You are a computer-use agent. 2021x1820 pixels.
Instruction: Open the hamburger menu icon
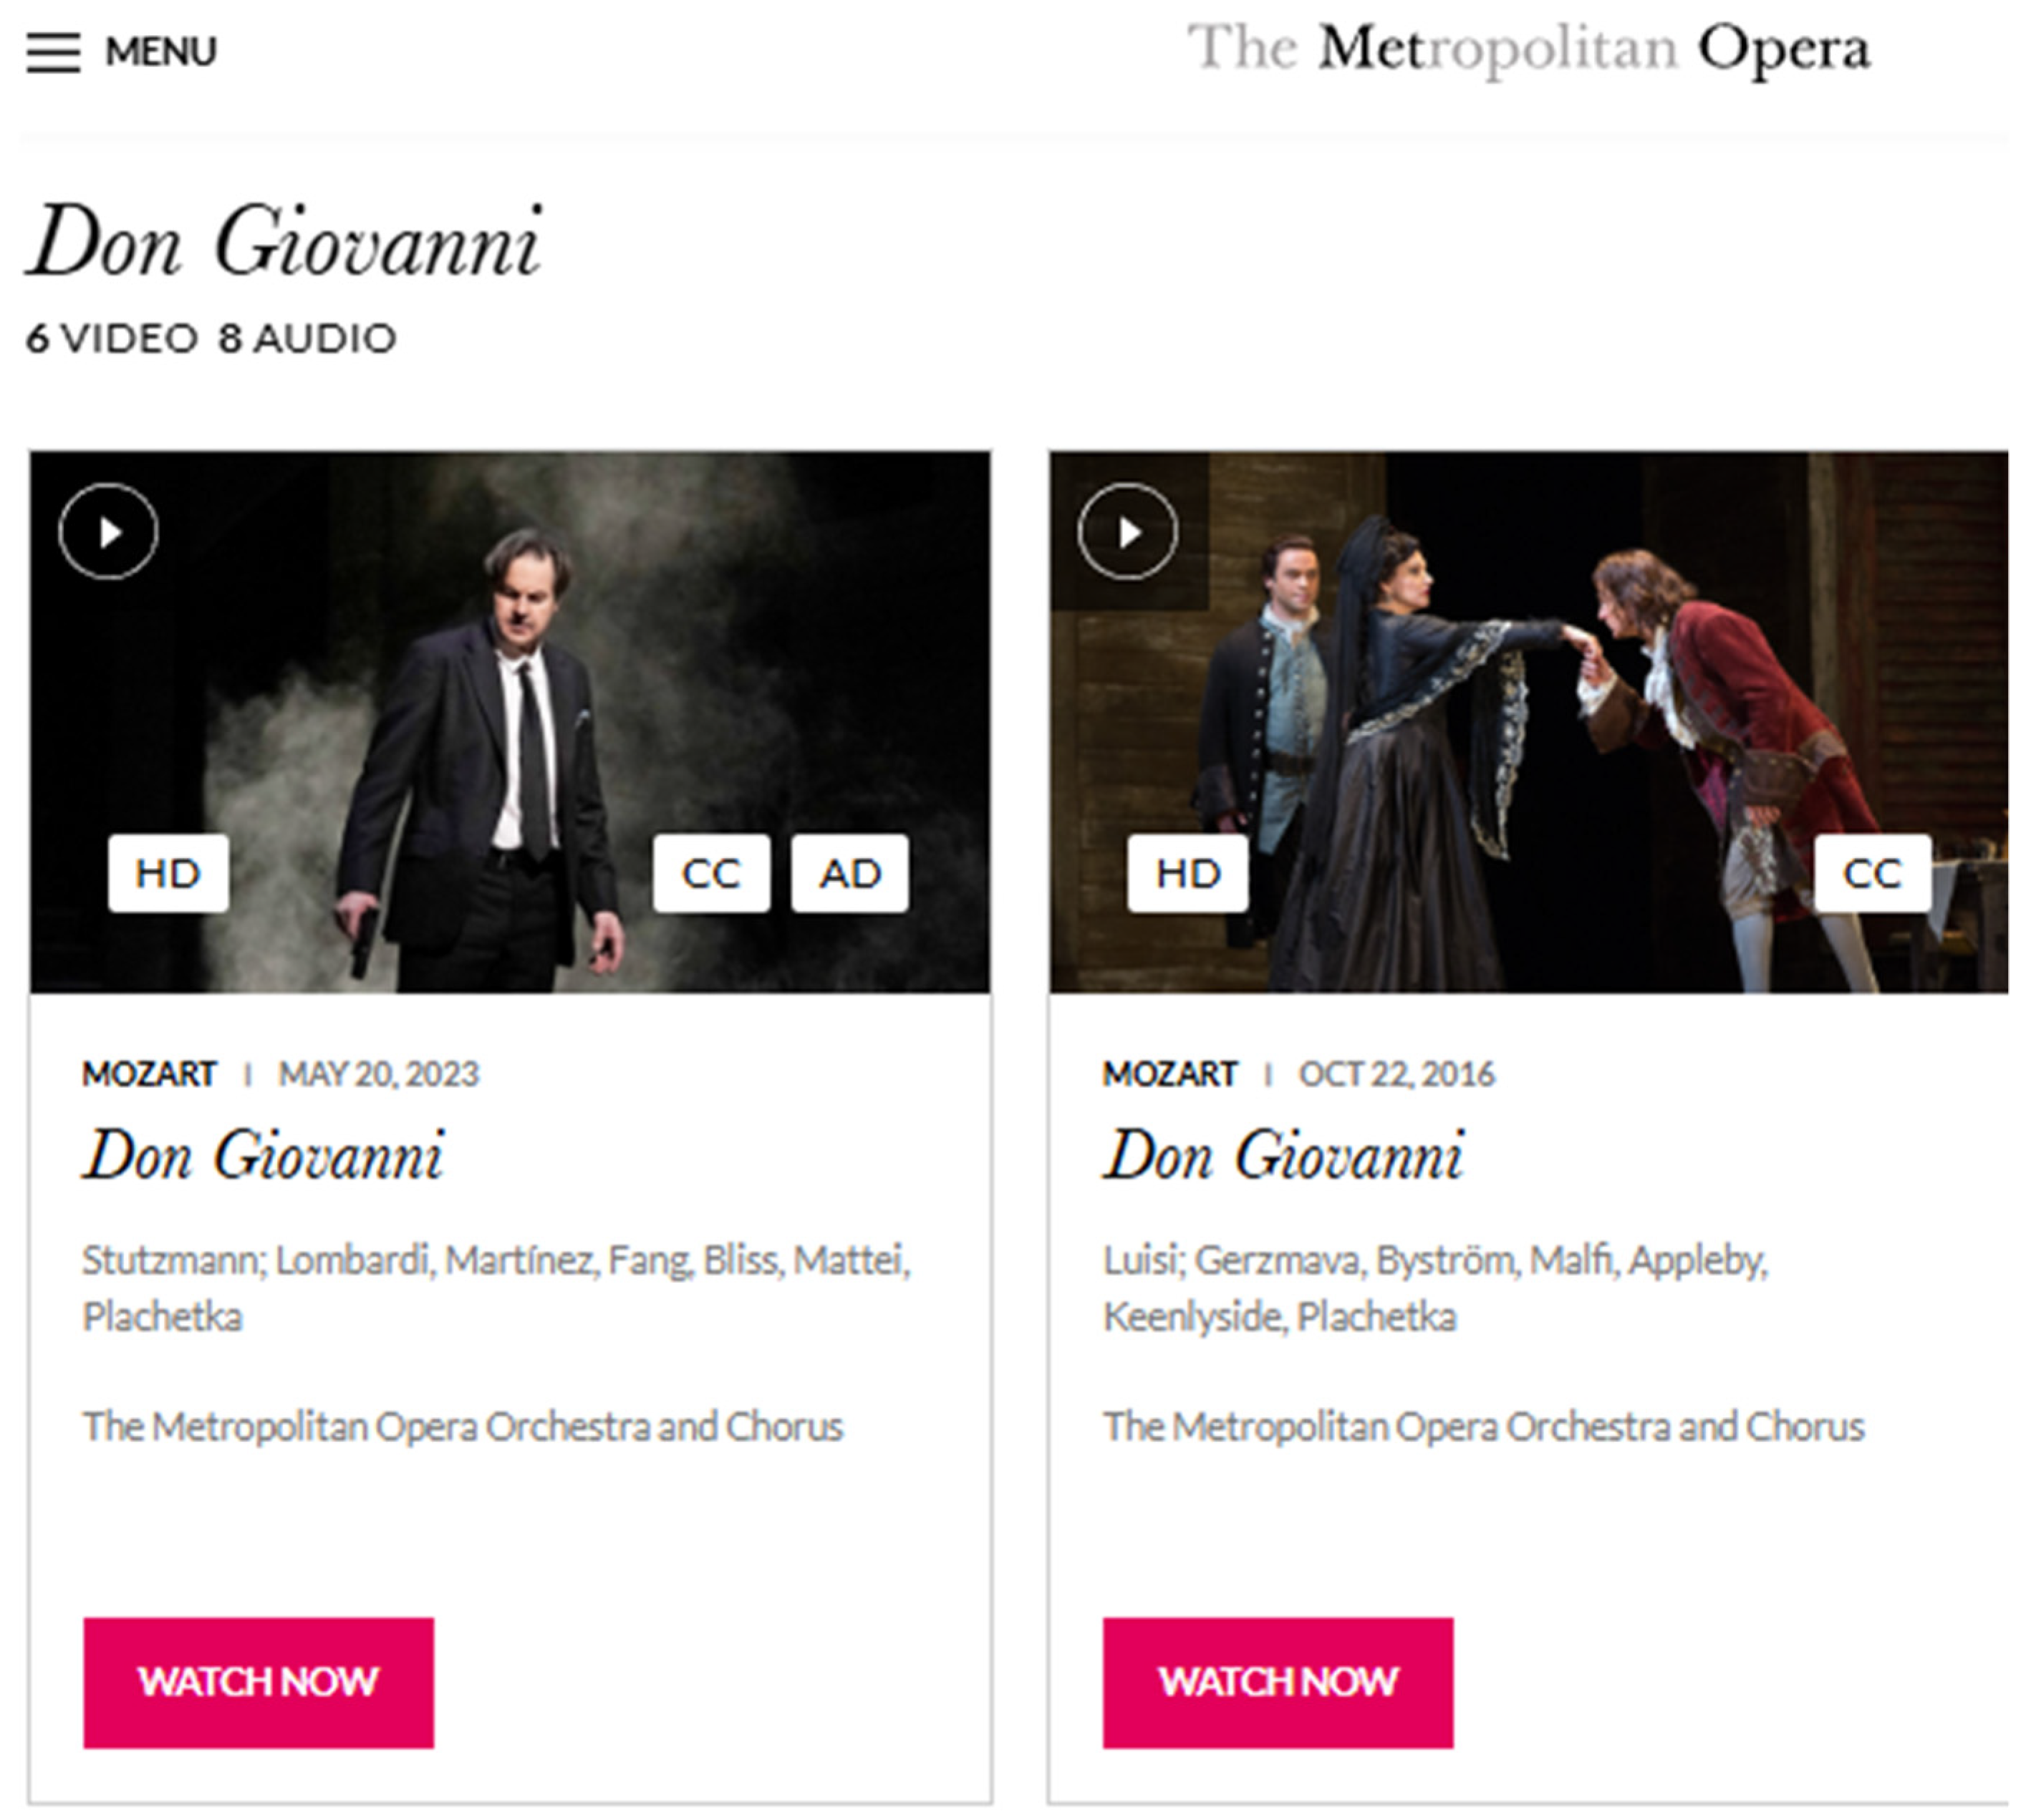pos(53,52)
